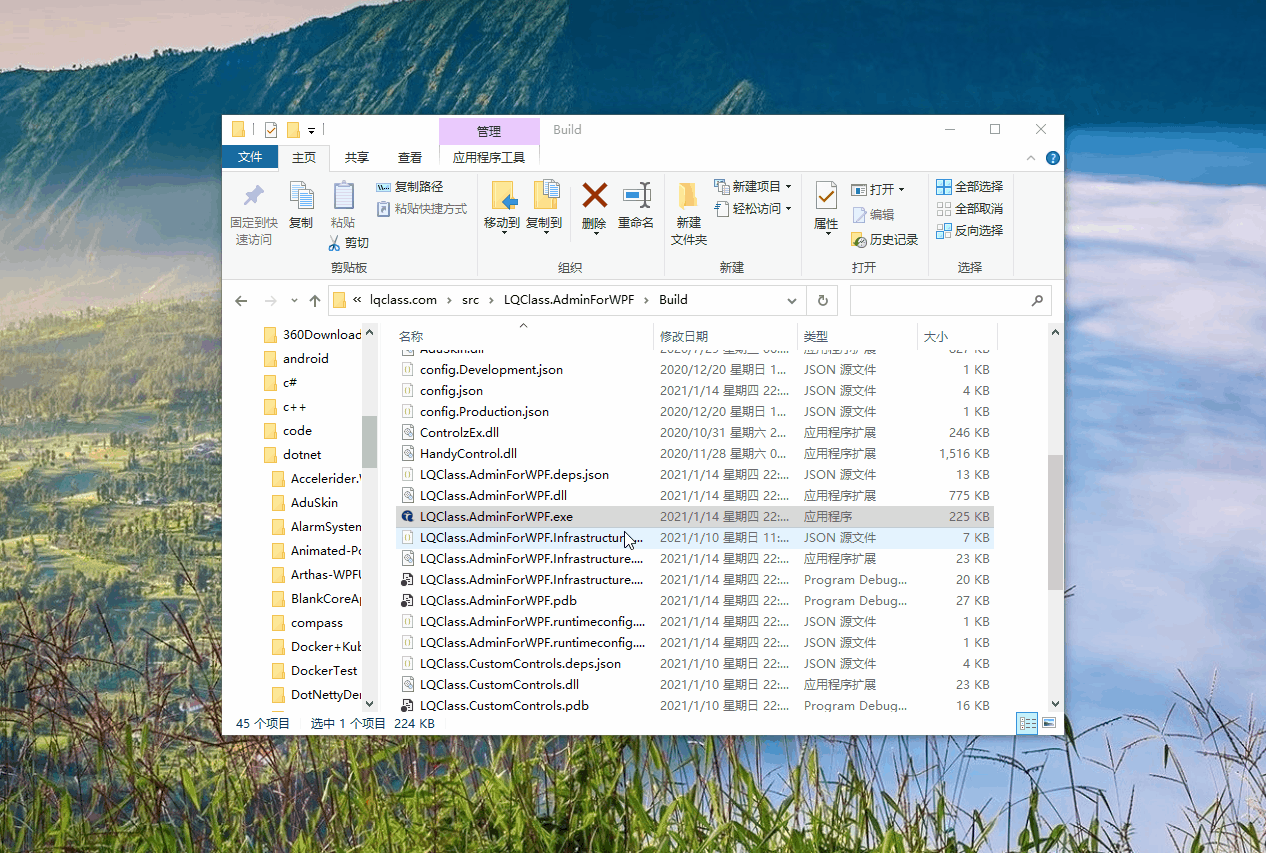This screenshot has height=853, width=1266.
Task: Click Paste shortcut (粘贴快捷方式)
Action: coord(422,209)
